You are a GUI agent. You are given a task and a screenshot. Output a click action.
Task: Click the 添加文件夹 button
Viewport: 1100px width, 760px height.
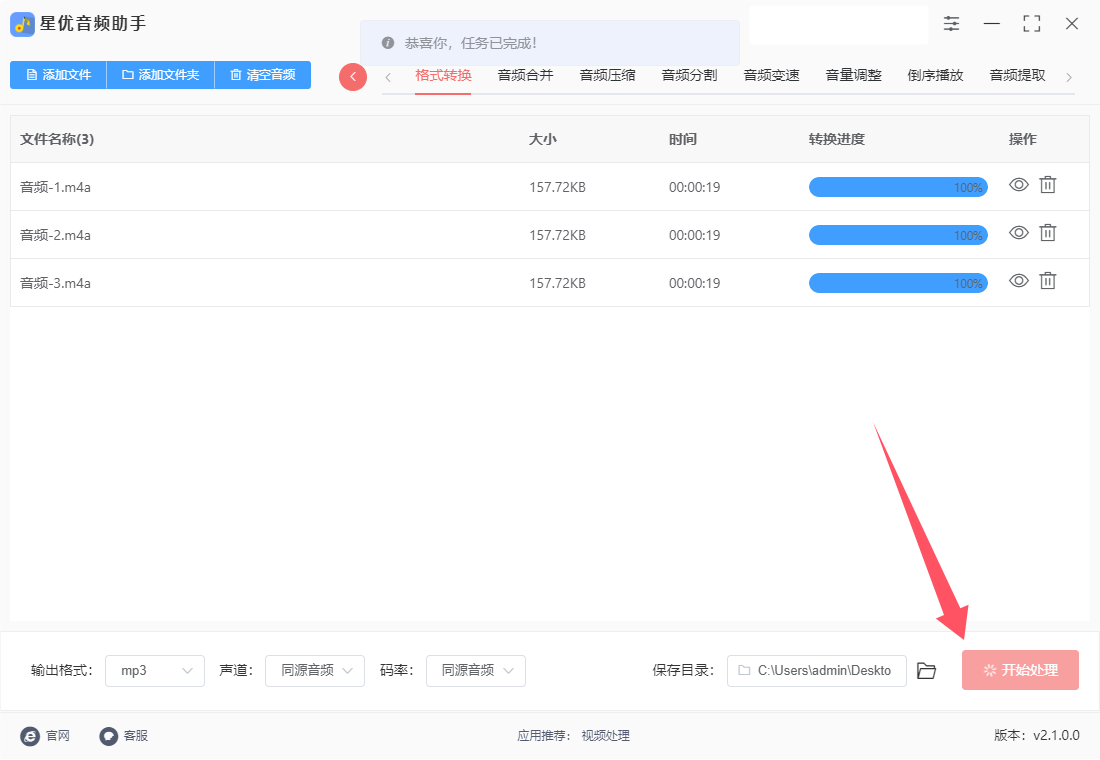click(160, 75)
